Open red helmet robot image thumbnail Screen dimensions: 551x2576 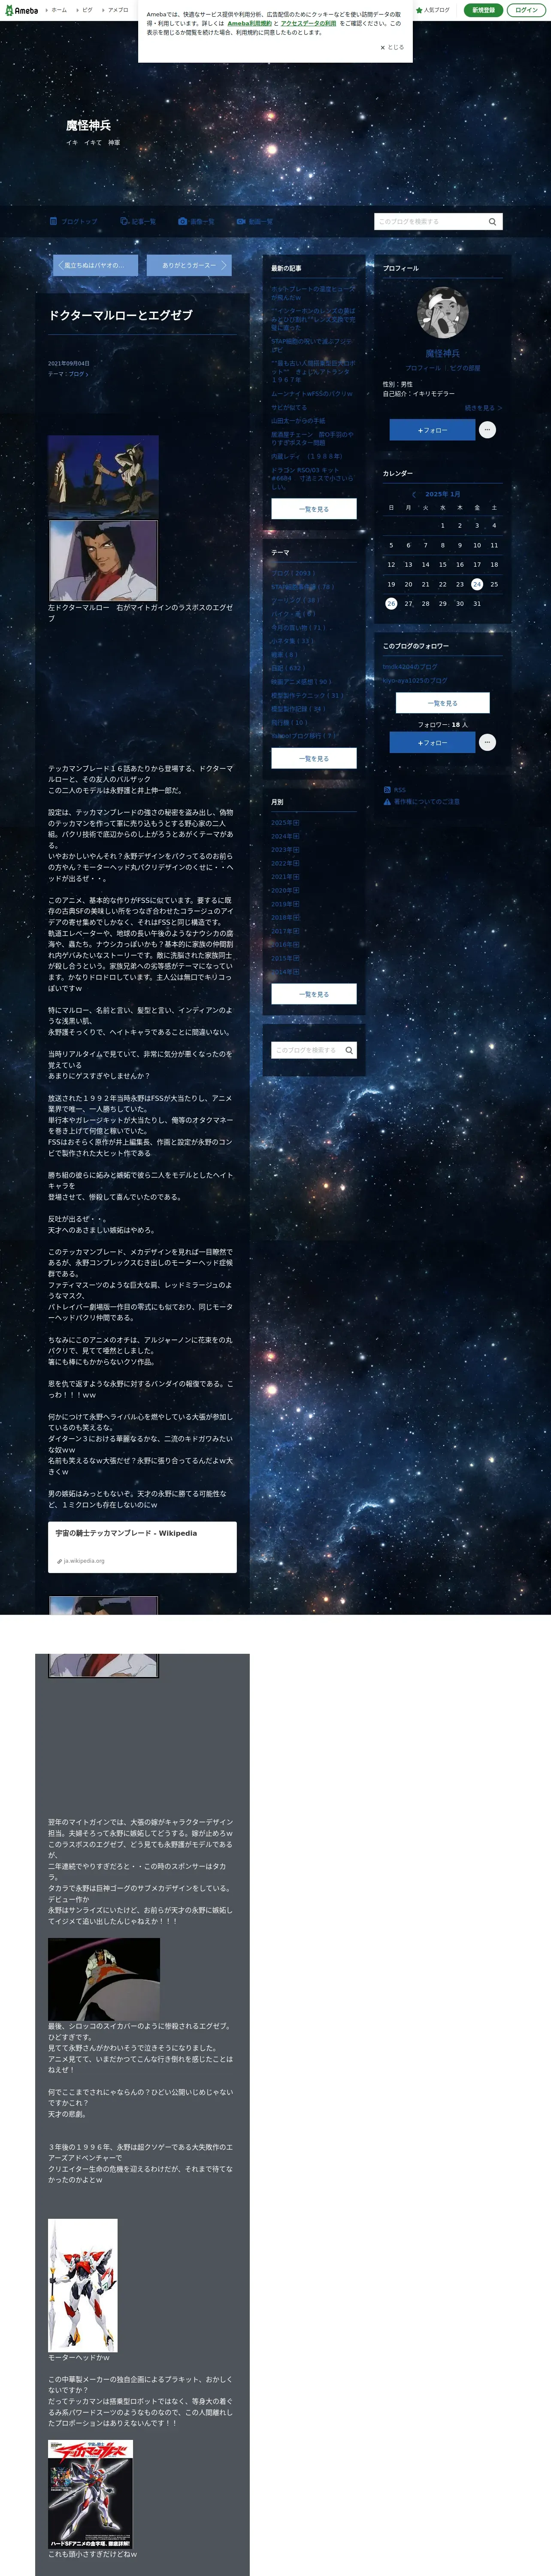click(104, 1979)
